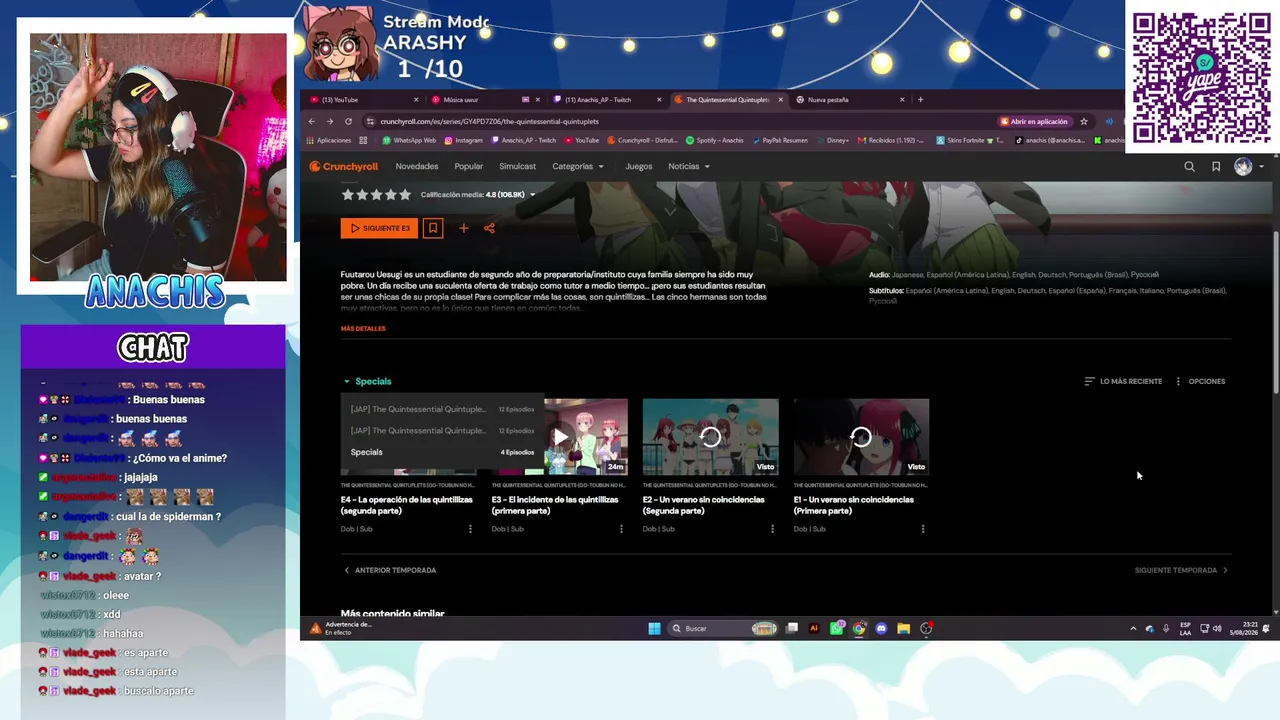The image size is (1280, 720).
Task: Replay the E1 episode thumbnail
Action: (x=861, y=437)
